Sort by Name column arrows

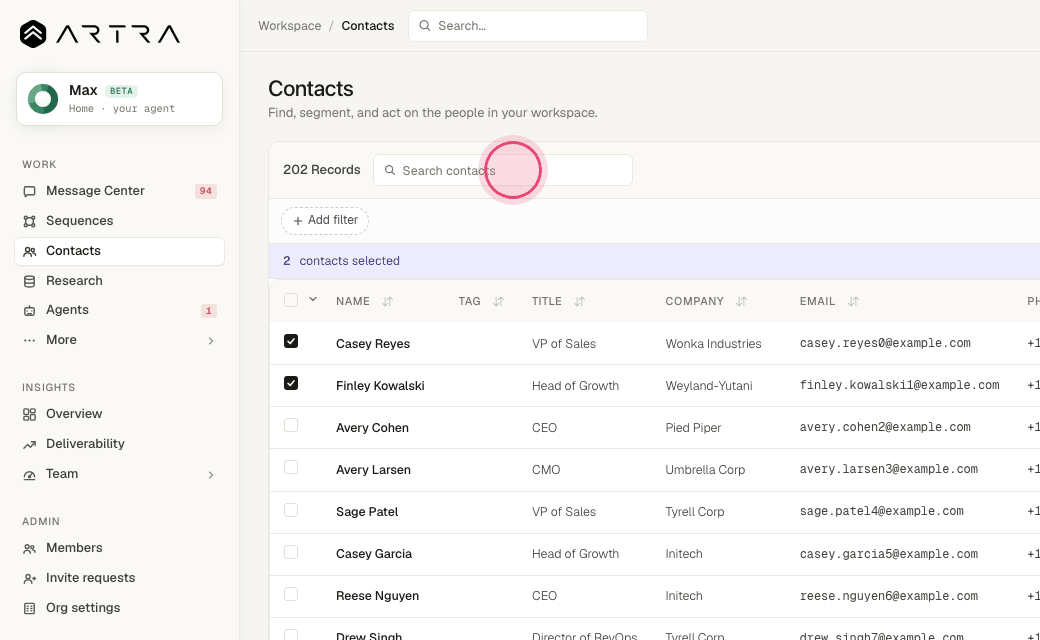tap(387, 302)
